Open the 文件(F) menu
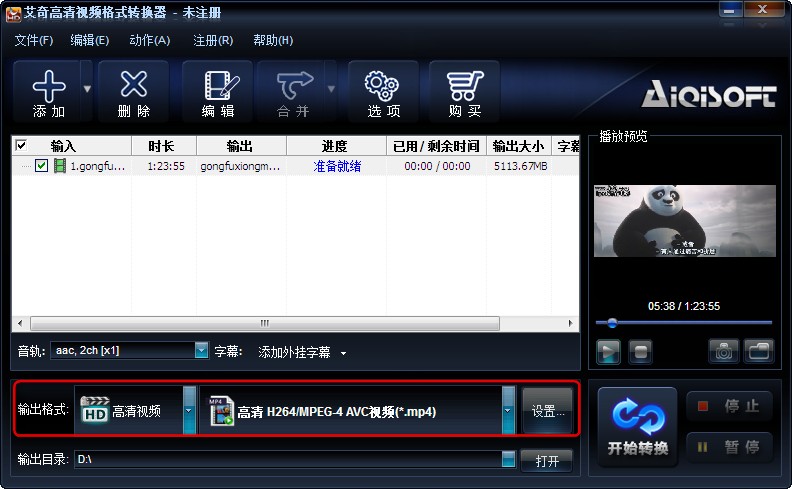The height and width of the screenshot is (489, 792). coord(33,40)
